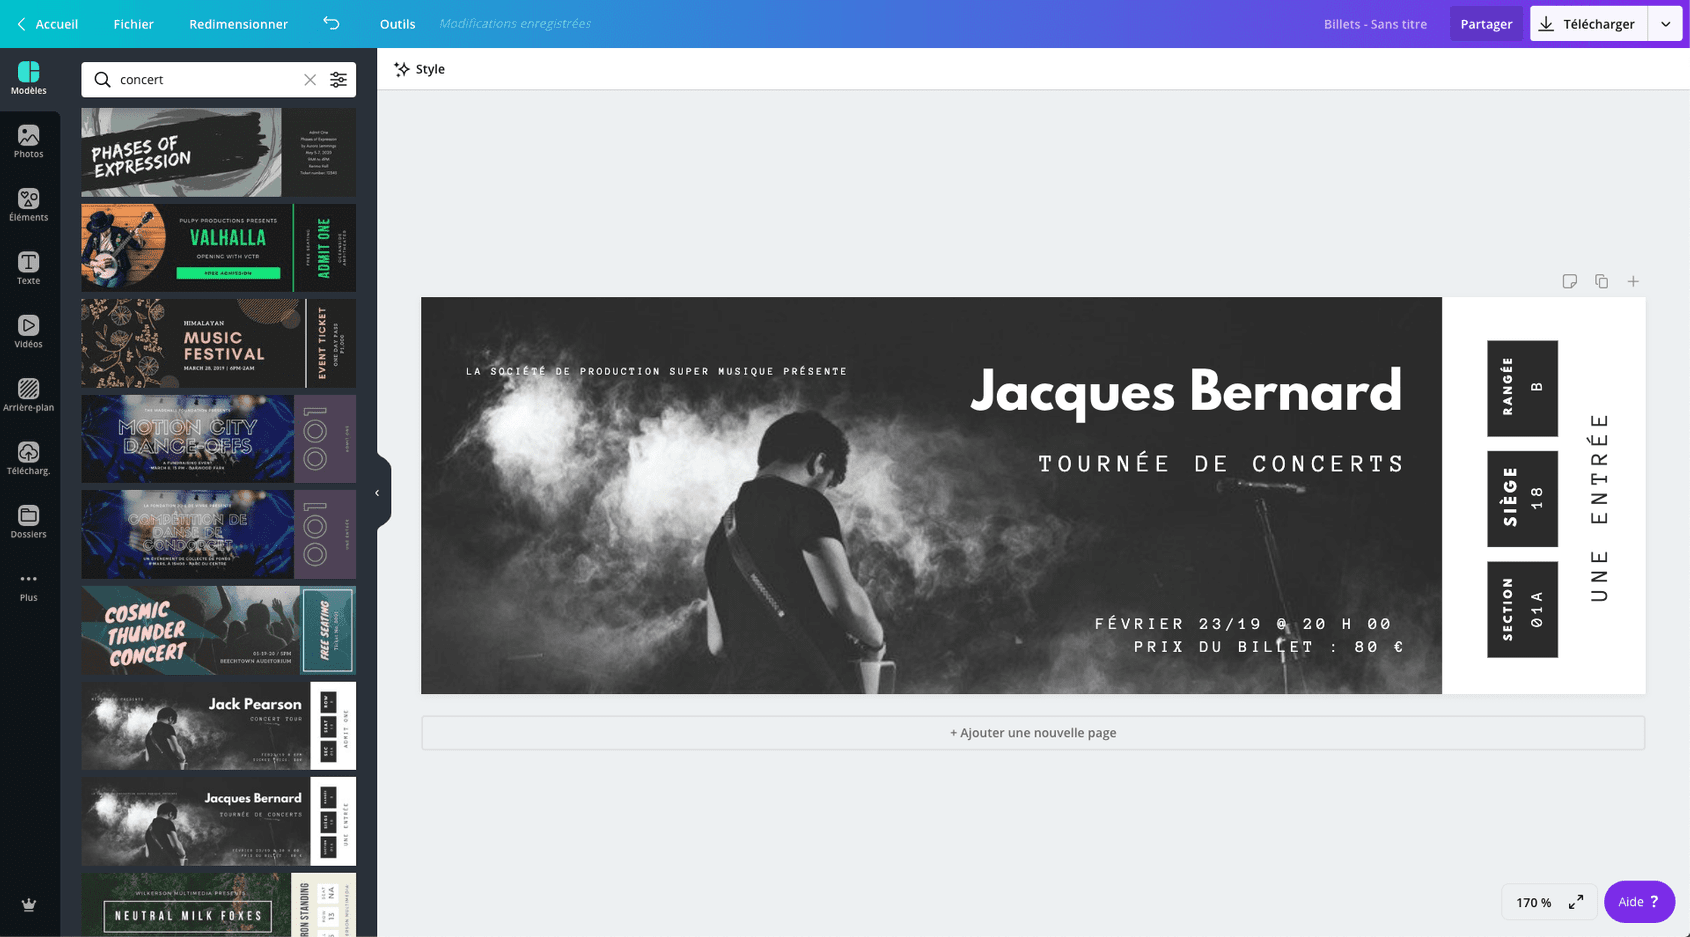Open the 170 % zoom level menu
This screenshot has width=1690, height=937.
click(x=1533, y=902)
